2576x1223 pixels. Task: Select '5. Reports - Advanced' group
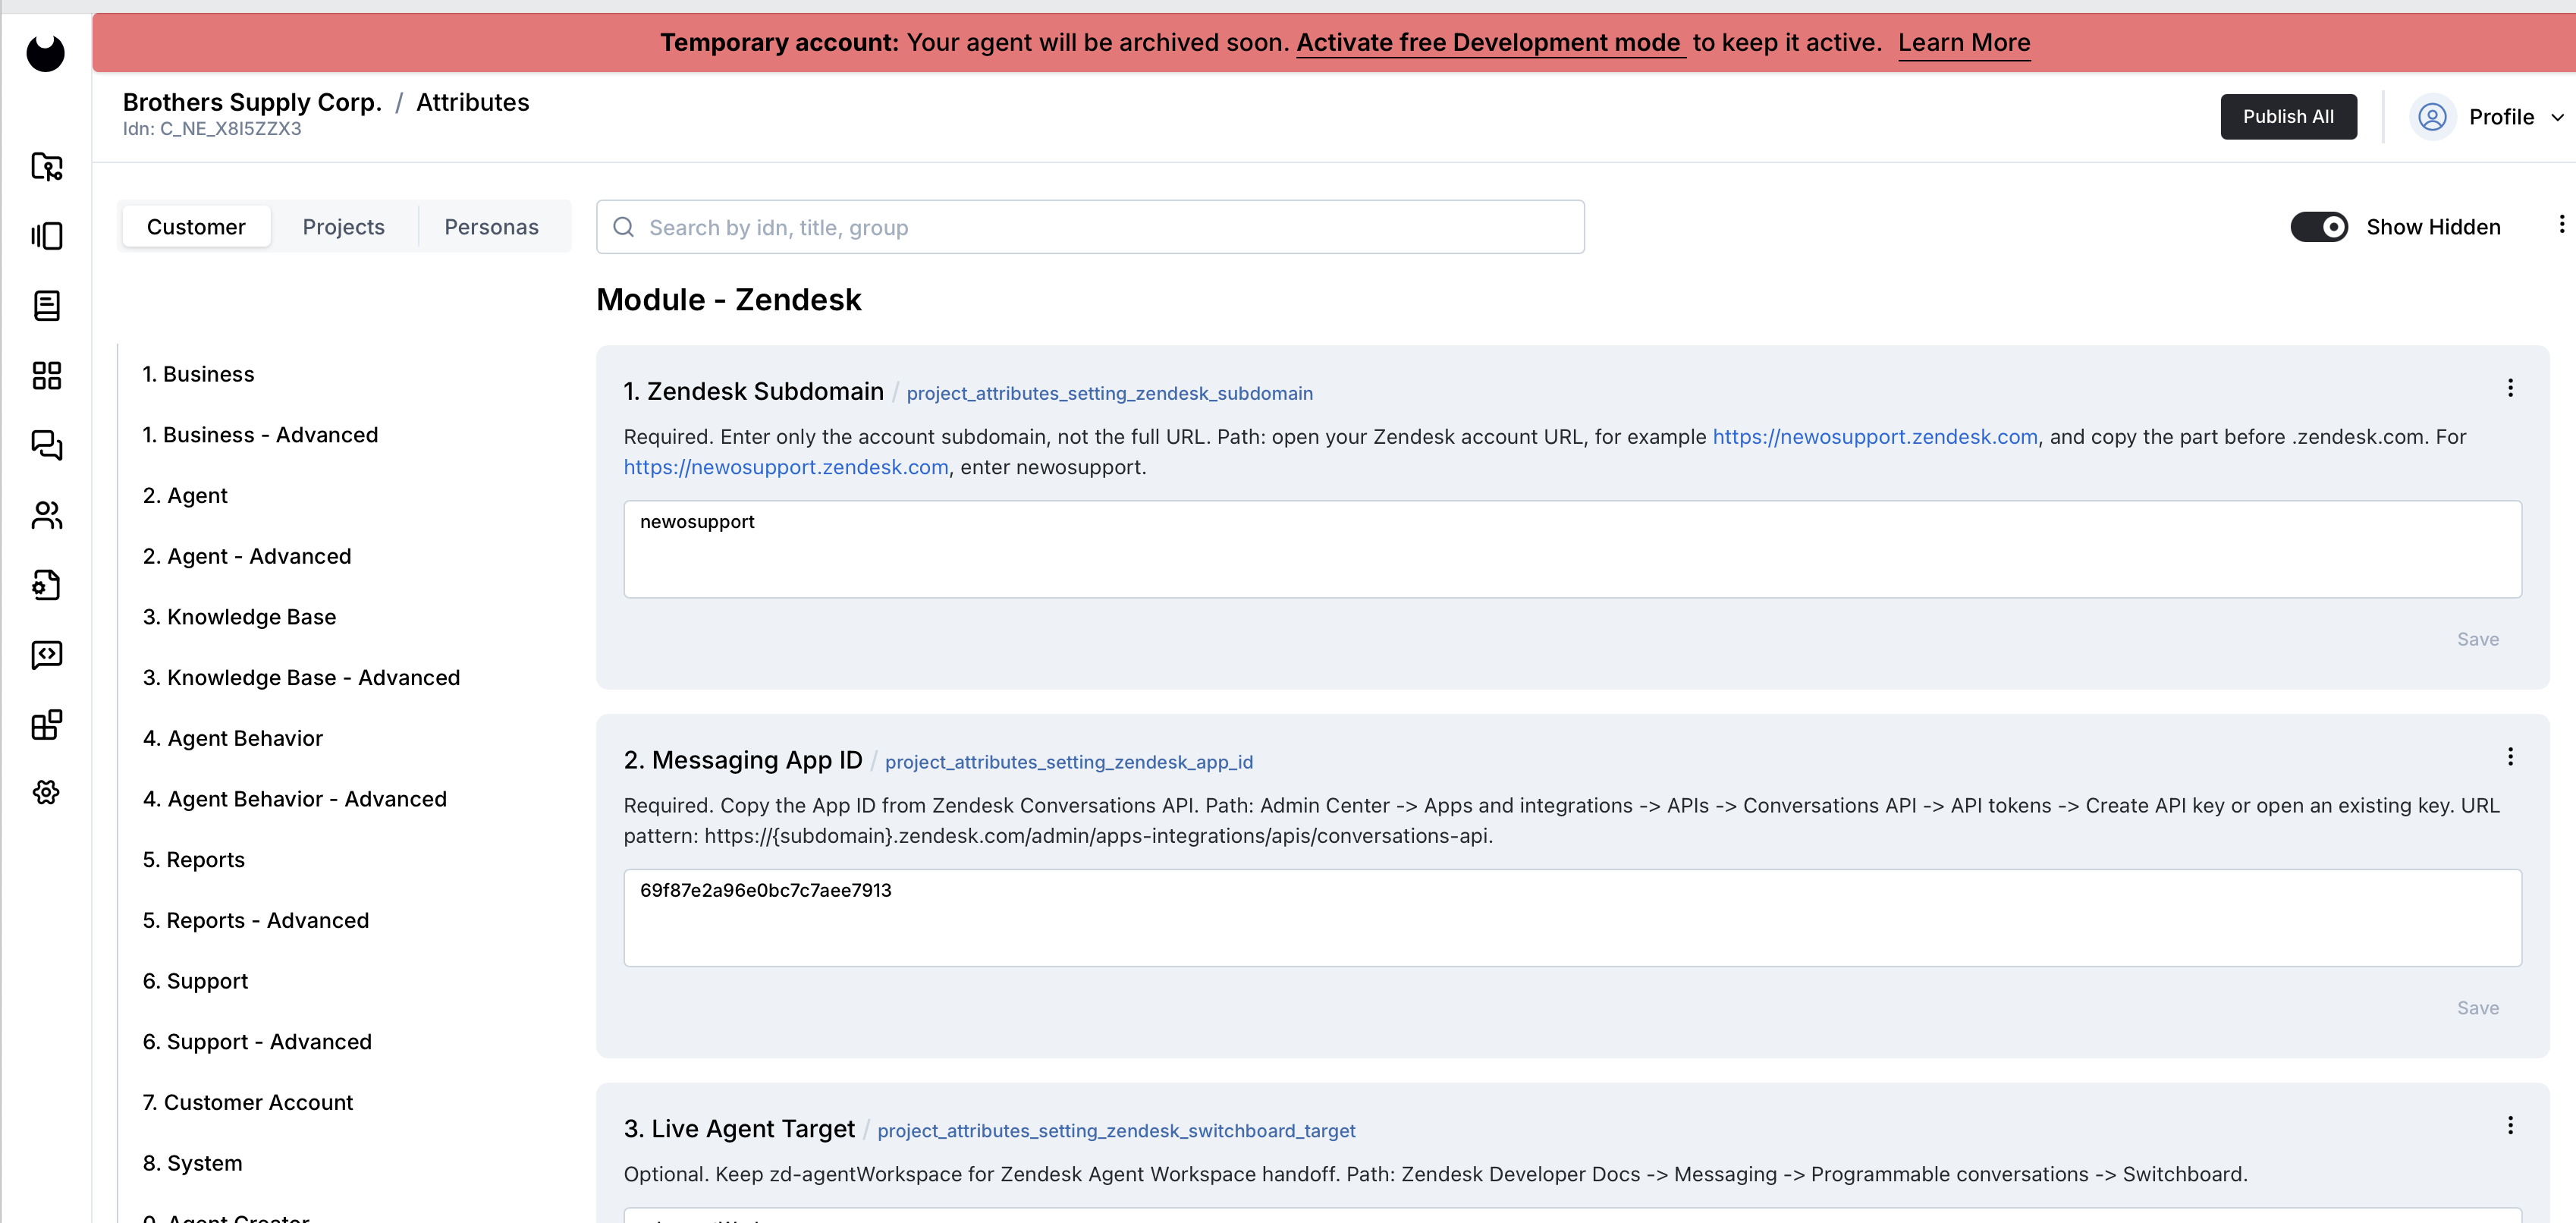click(x=255, y=920)
